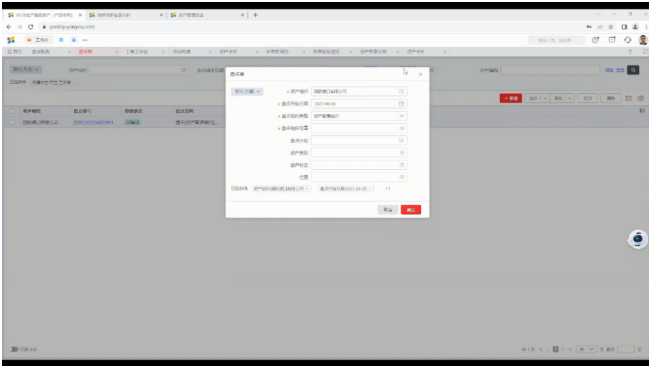Click lookup icon in 资产类别 field
The image size is (654, 368).
point(401,153)
